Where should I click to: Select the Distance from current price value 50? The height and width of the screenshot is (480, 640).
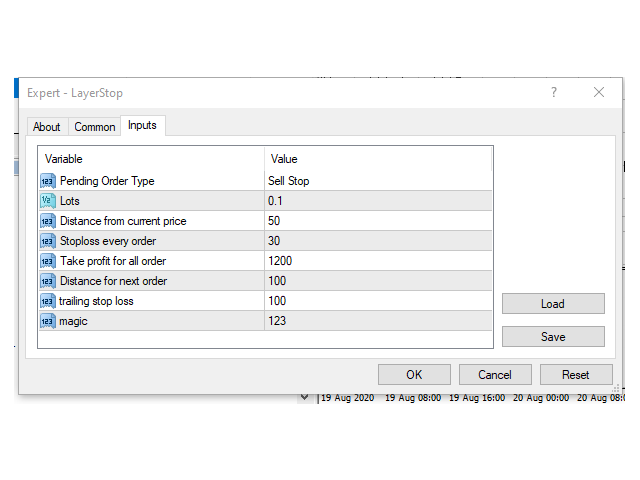378,221
